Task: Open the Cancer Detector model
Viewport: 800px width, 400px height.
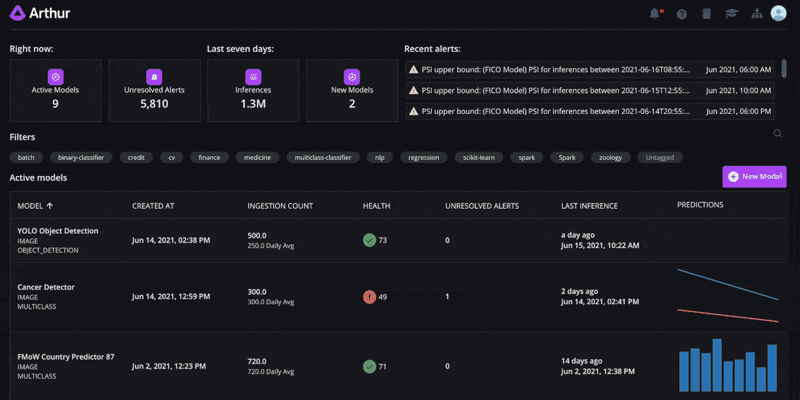Action: [x=46, y=287]
